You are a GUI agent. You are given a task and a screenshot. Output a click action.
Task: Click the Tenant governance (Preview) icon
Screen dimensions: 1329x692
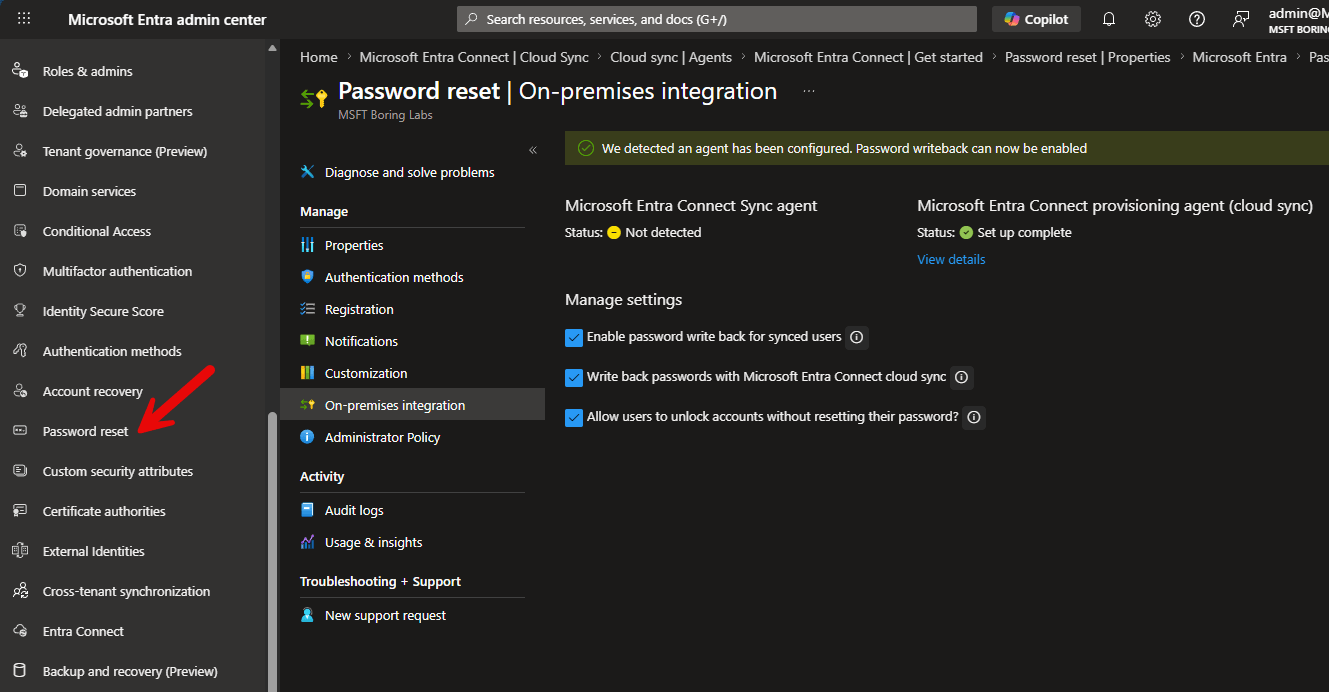[x=19, y=151]
